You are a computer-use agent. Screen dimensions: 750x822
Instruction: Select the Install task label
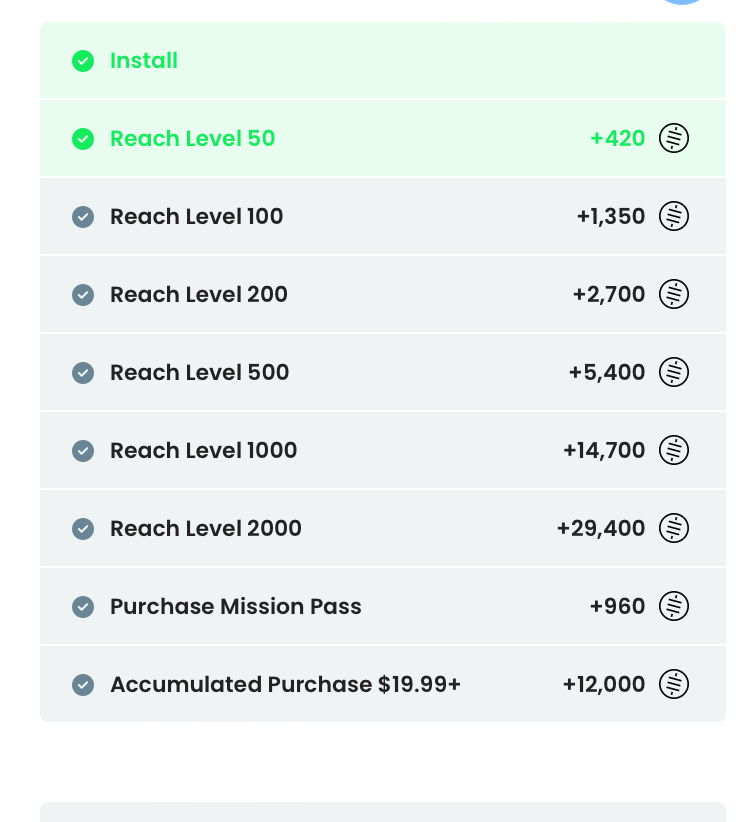tap(144, 61)
